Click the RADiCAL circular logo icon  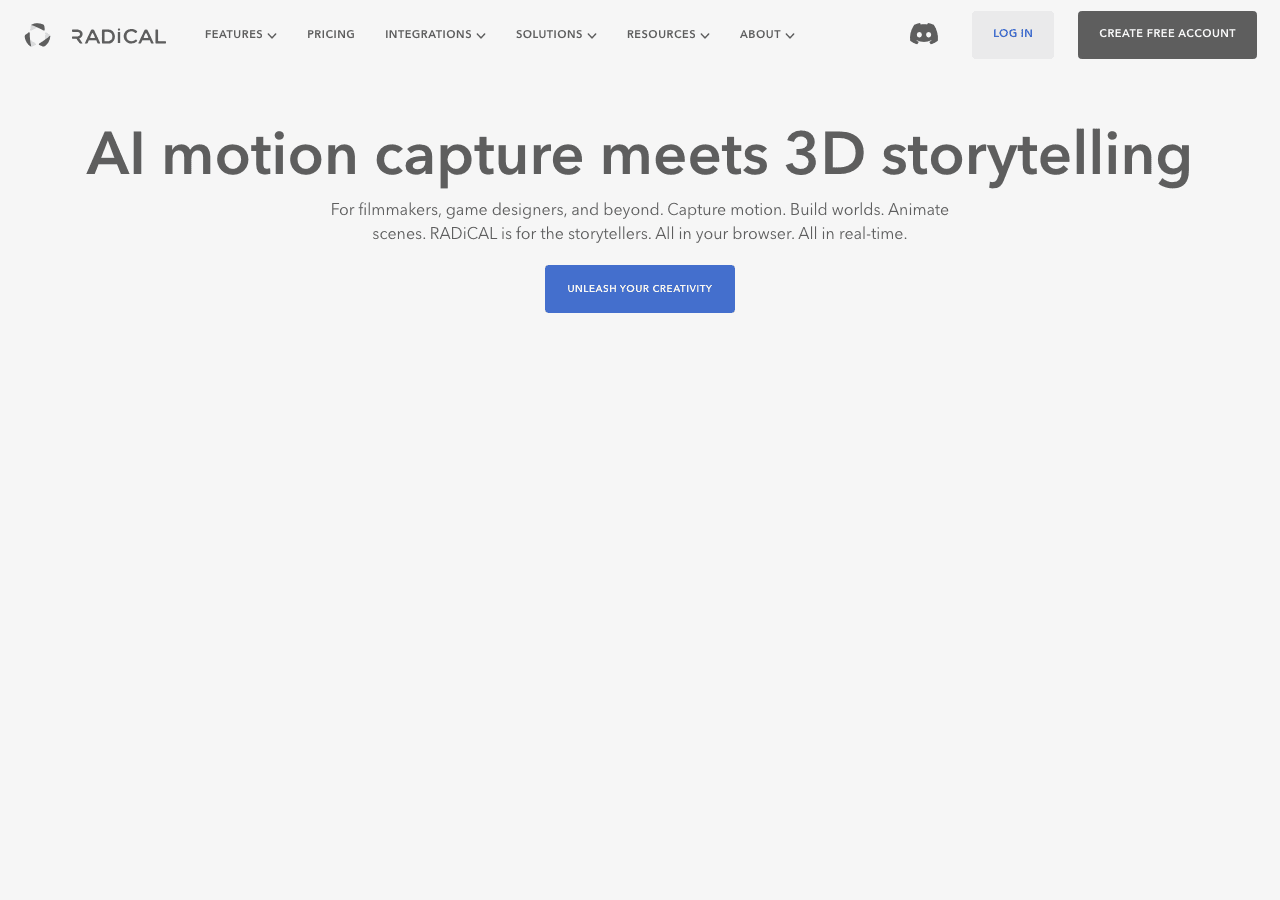click(38, 35)
